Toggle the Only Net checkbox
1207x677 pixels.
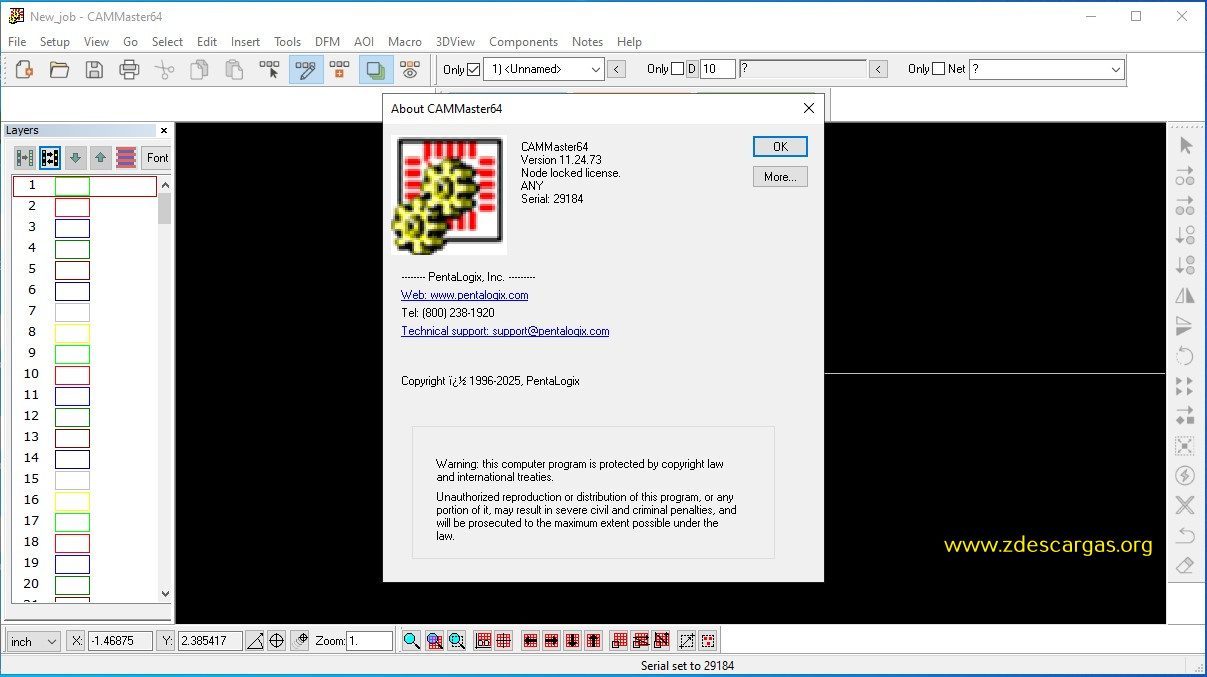point(938,69)
